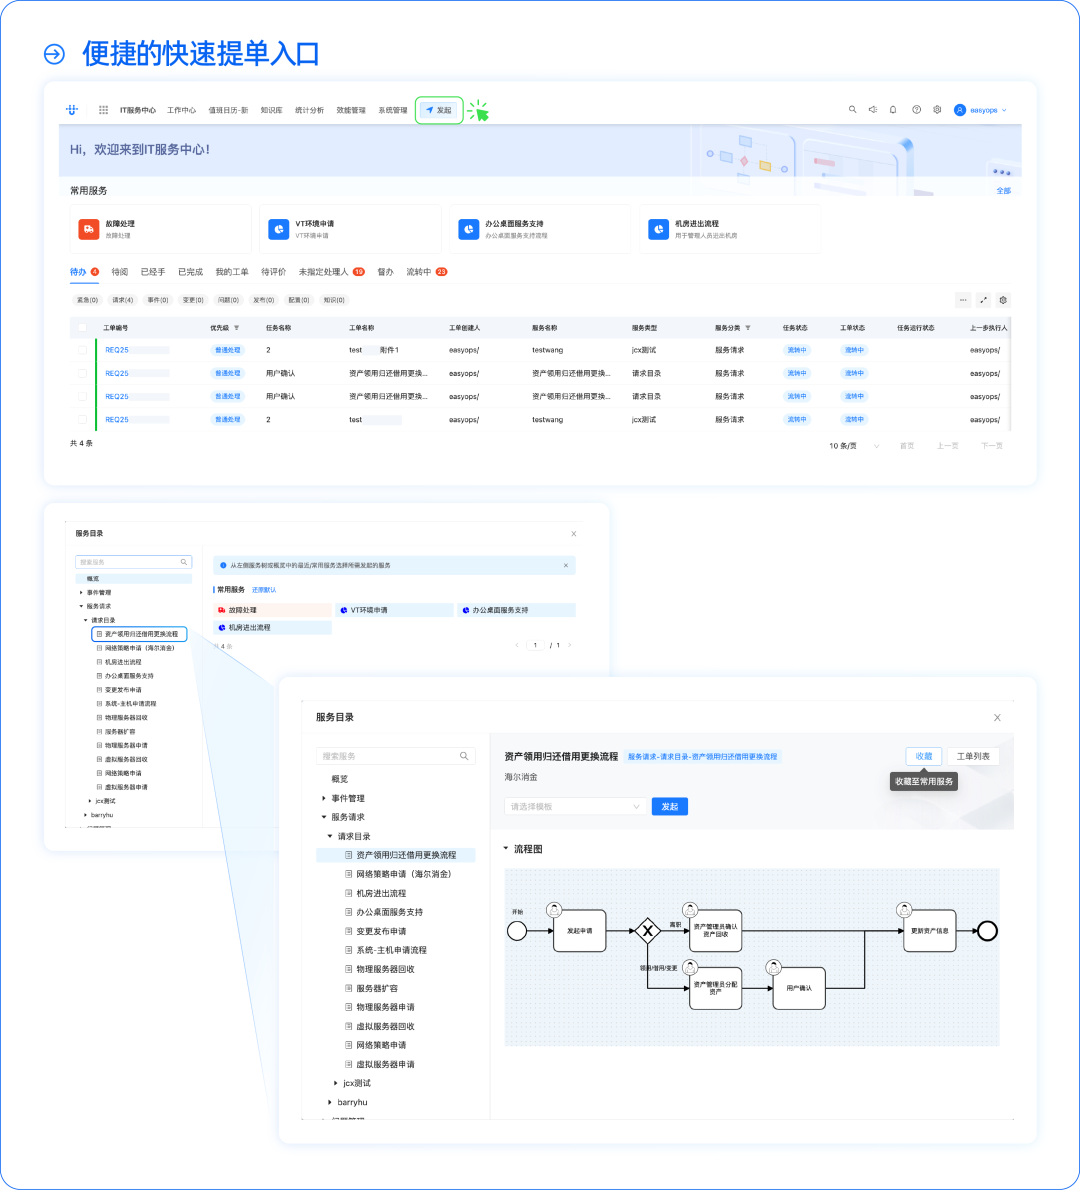Click the 全部 link beside 常用服务
The height and width of the screenshot is (1190, 1080).
1003,190
